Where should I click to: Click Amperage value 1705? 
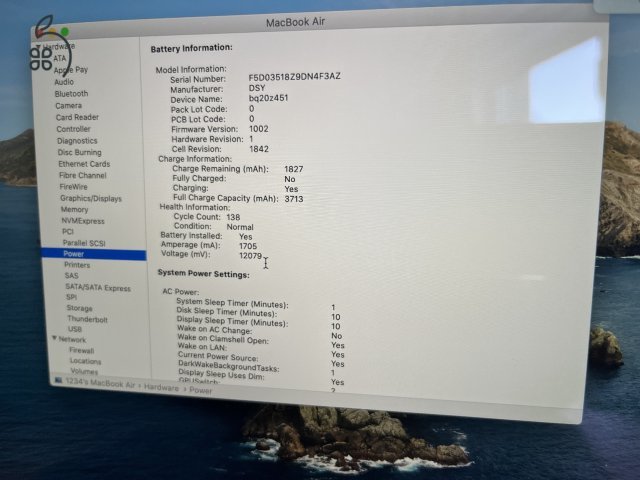click(248, 247)
